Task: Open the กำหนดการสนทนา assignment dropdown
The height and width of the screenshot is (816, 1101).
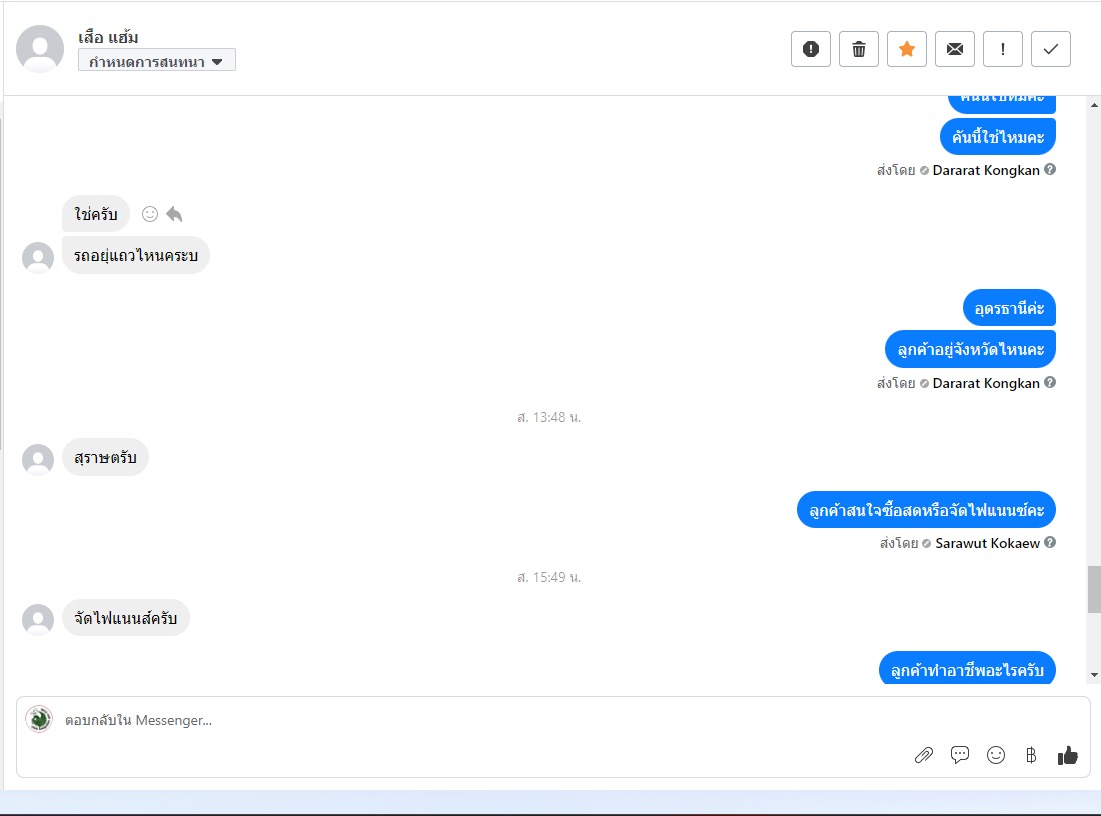Action: (157, 61)
